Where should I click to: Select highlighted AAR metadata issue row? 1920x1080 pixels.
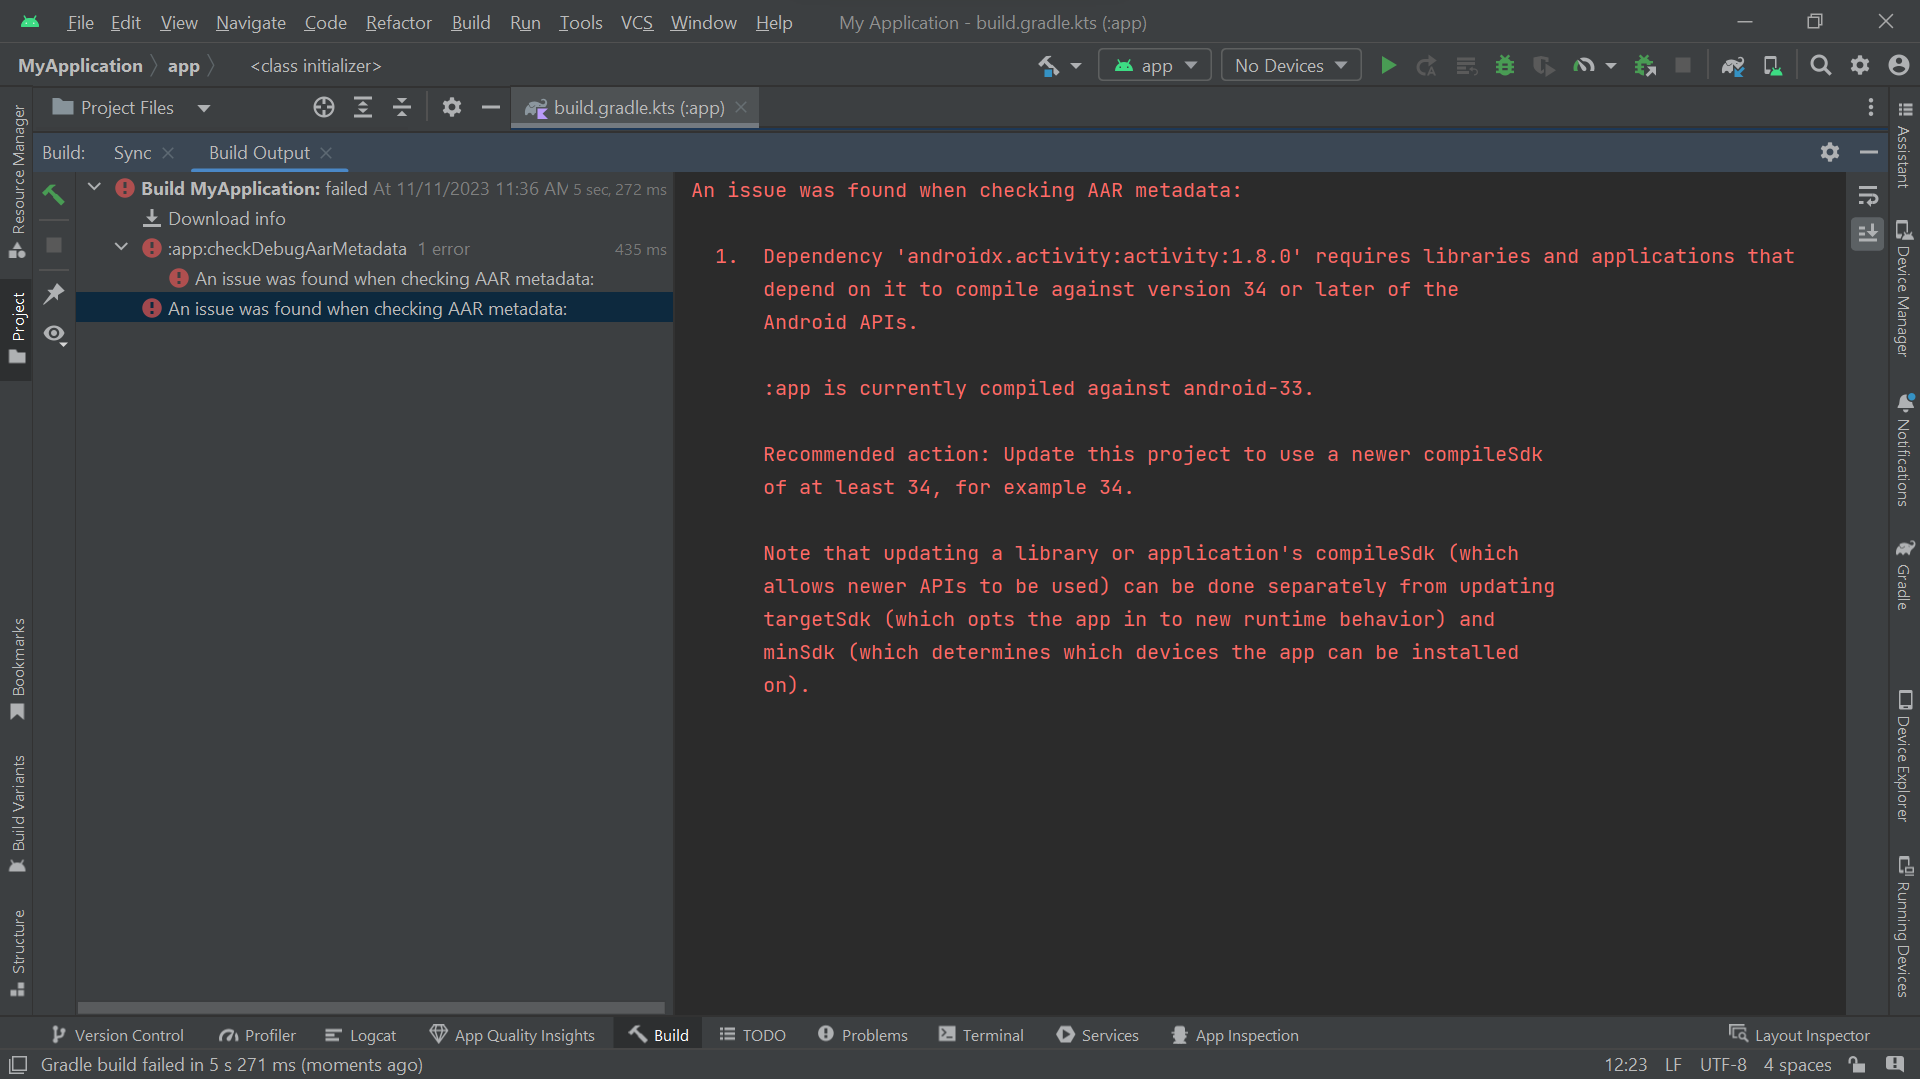pyautogui.click(x=374, y=309)
